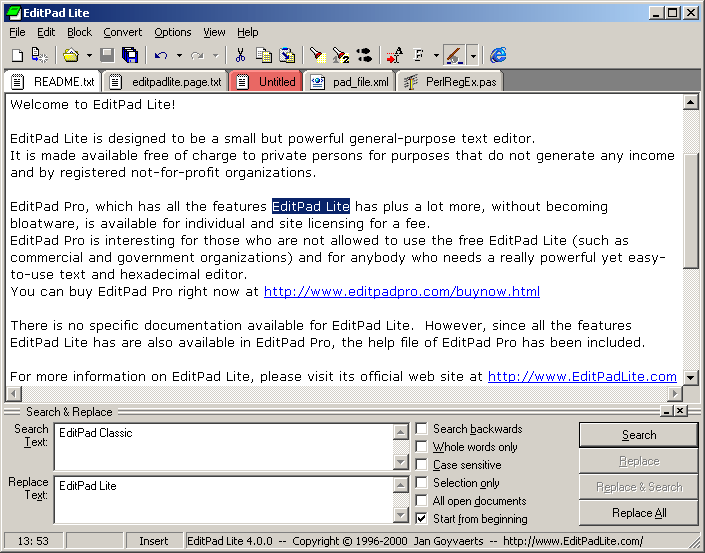Cut selection with the scissors icon
This screenshot has height=553, width=705.
(241, 55)
